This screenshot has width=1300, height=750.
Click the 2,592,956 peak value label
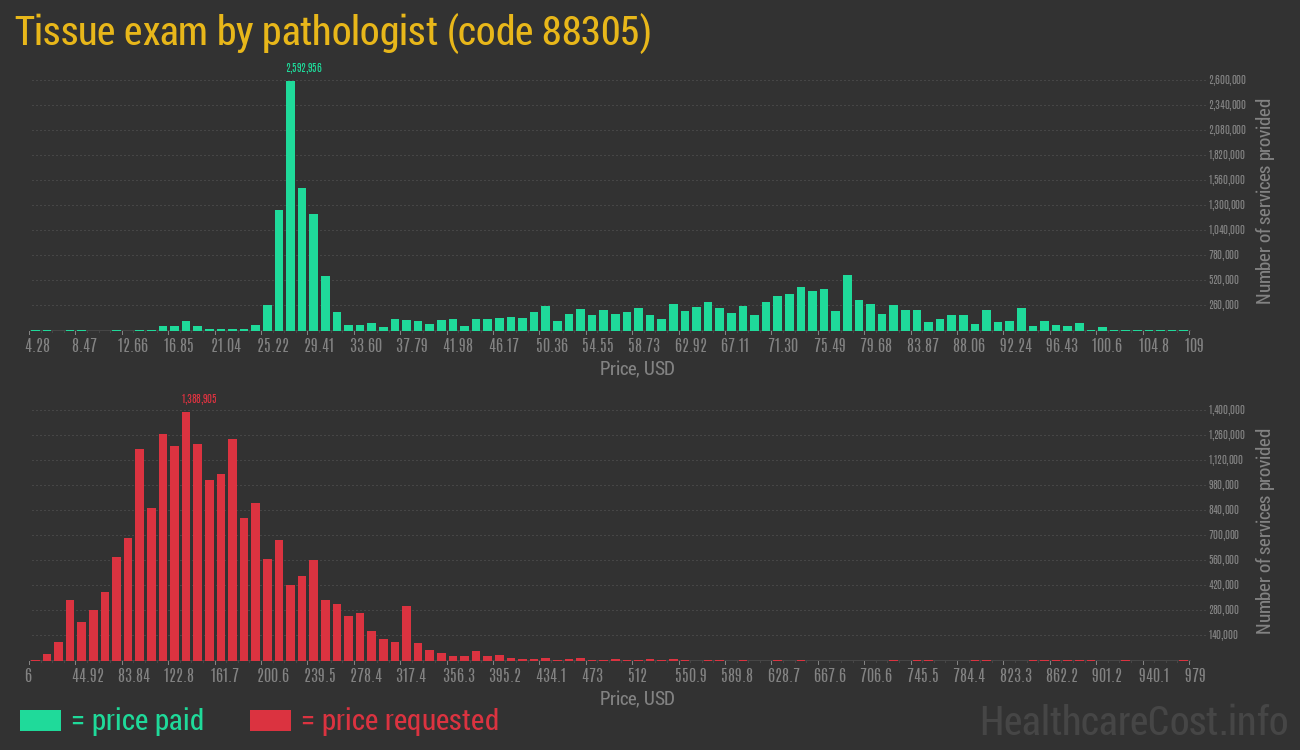pyautogui.click(x=304, y=67)
